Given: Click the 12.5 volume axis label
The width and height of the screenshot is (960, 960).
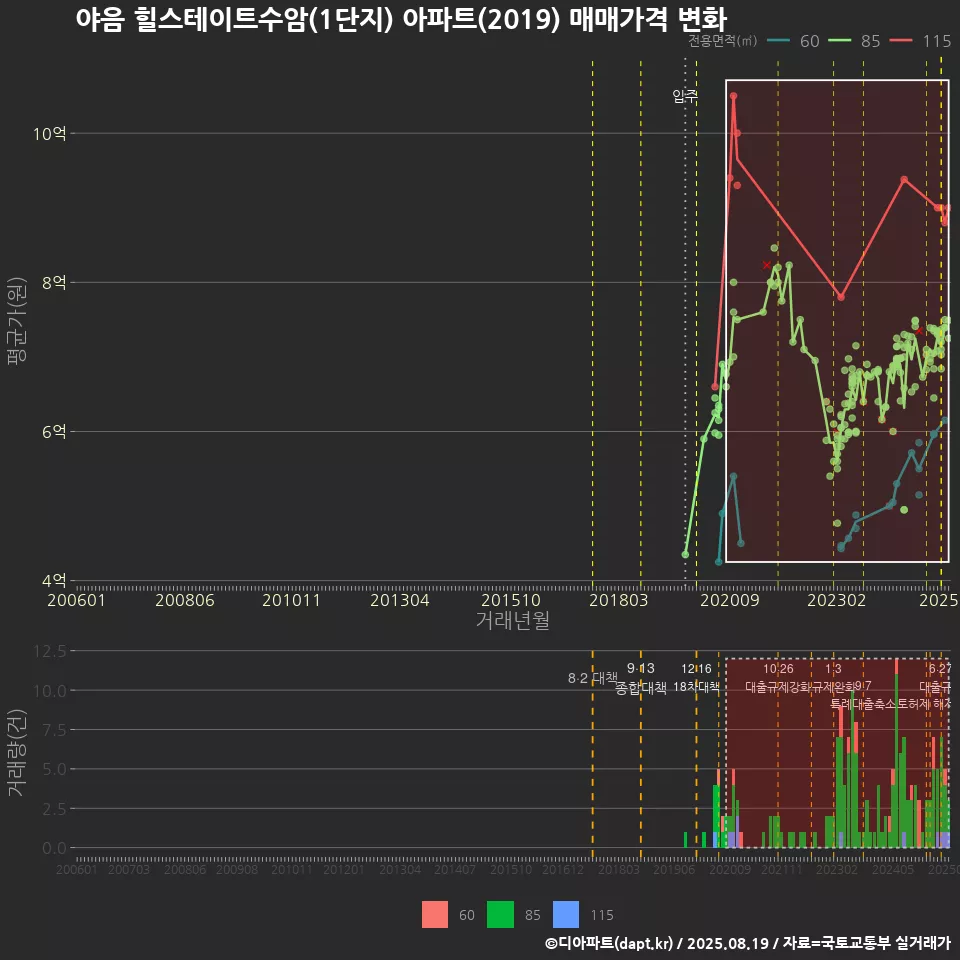Looking at the screenshot, I should click(x=50, y=651).
